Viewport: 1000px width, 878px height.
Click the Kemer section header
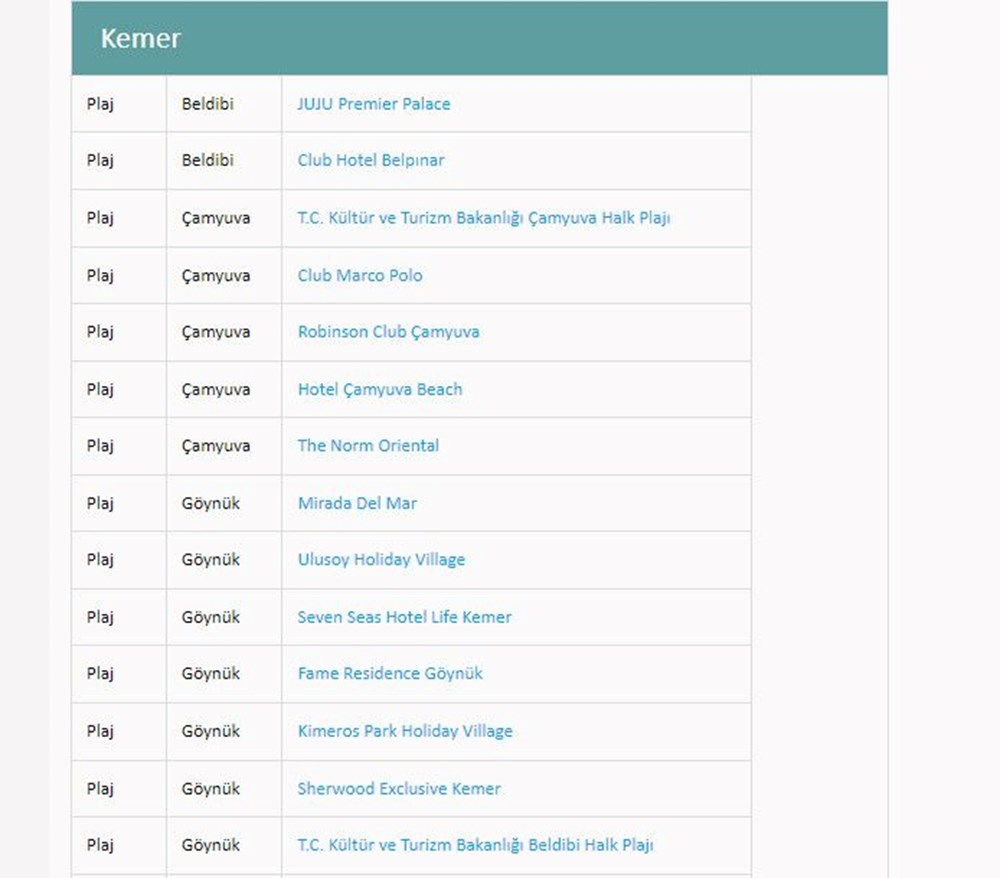click(140, 39)
